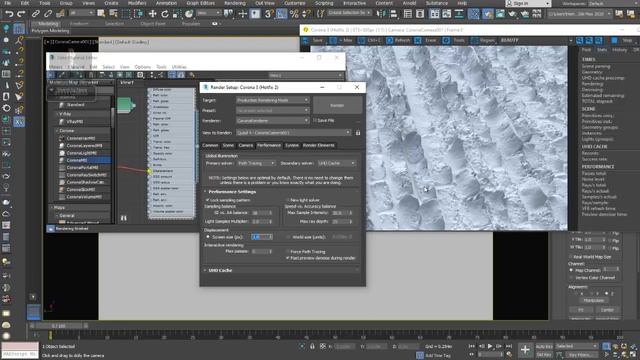This screenshot has width=640, height=360.
Task: Open the View to Render dropdown
Action: pos(293,133)
